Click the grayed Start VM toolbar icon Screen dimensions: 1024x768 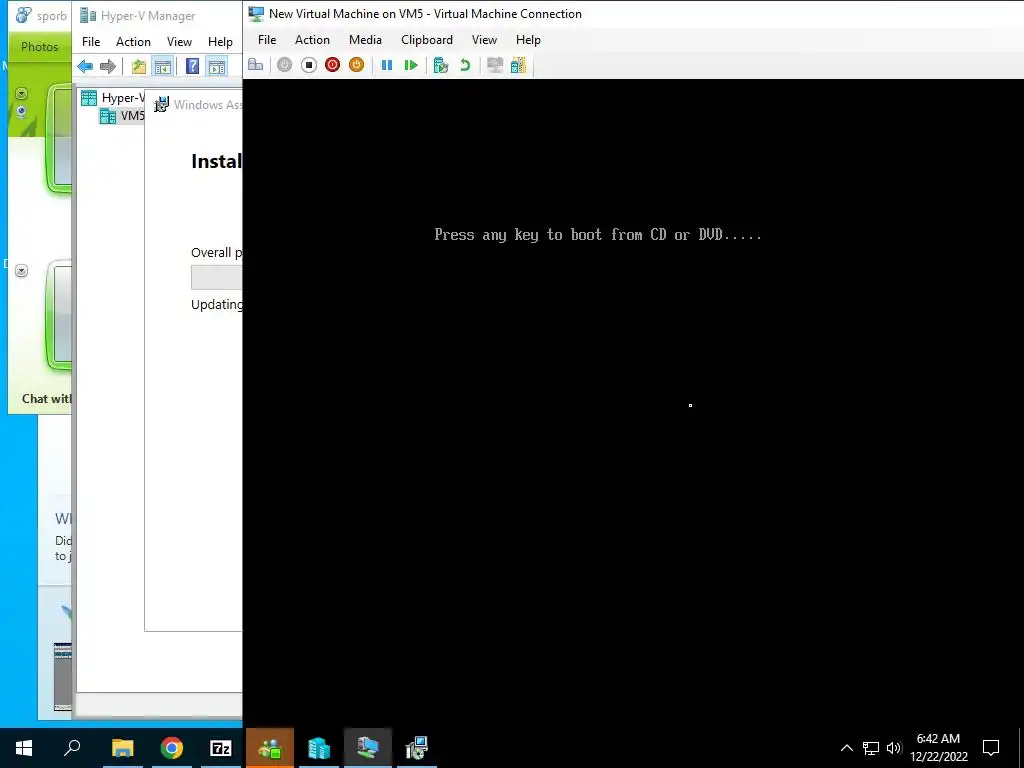click(x=284, y=65)
